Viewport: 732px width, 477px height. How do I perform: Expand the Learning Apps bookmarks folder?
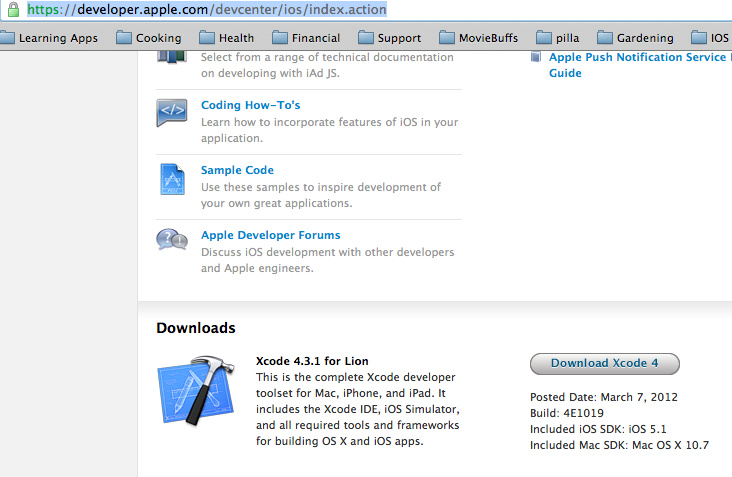[x=48, y=38]
